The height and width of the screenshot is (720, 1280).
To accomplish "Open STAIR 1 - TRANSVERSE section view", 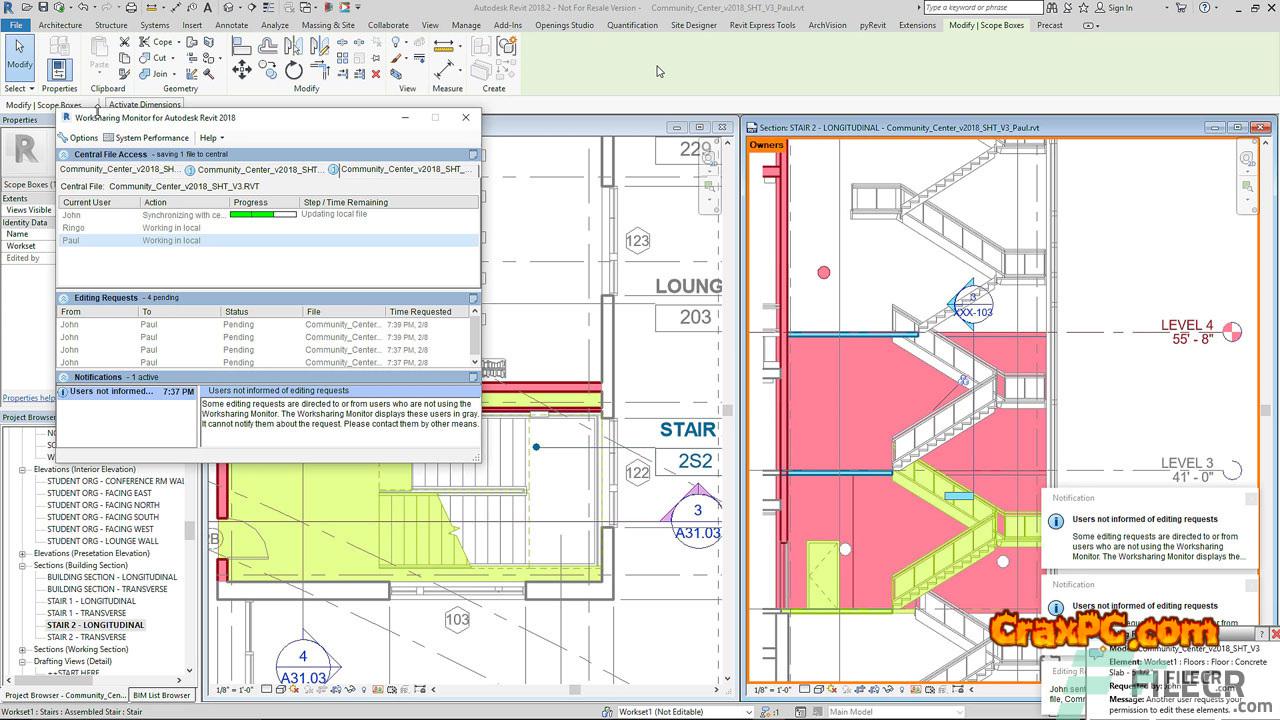I will pos(86,613).
